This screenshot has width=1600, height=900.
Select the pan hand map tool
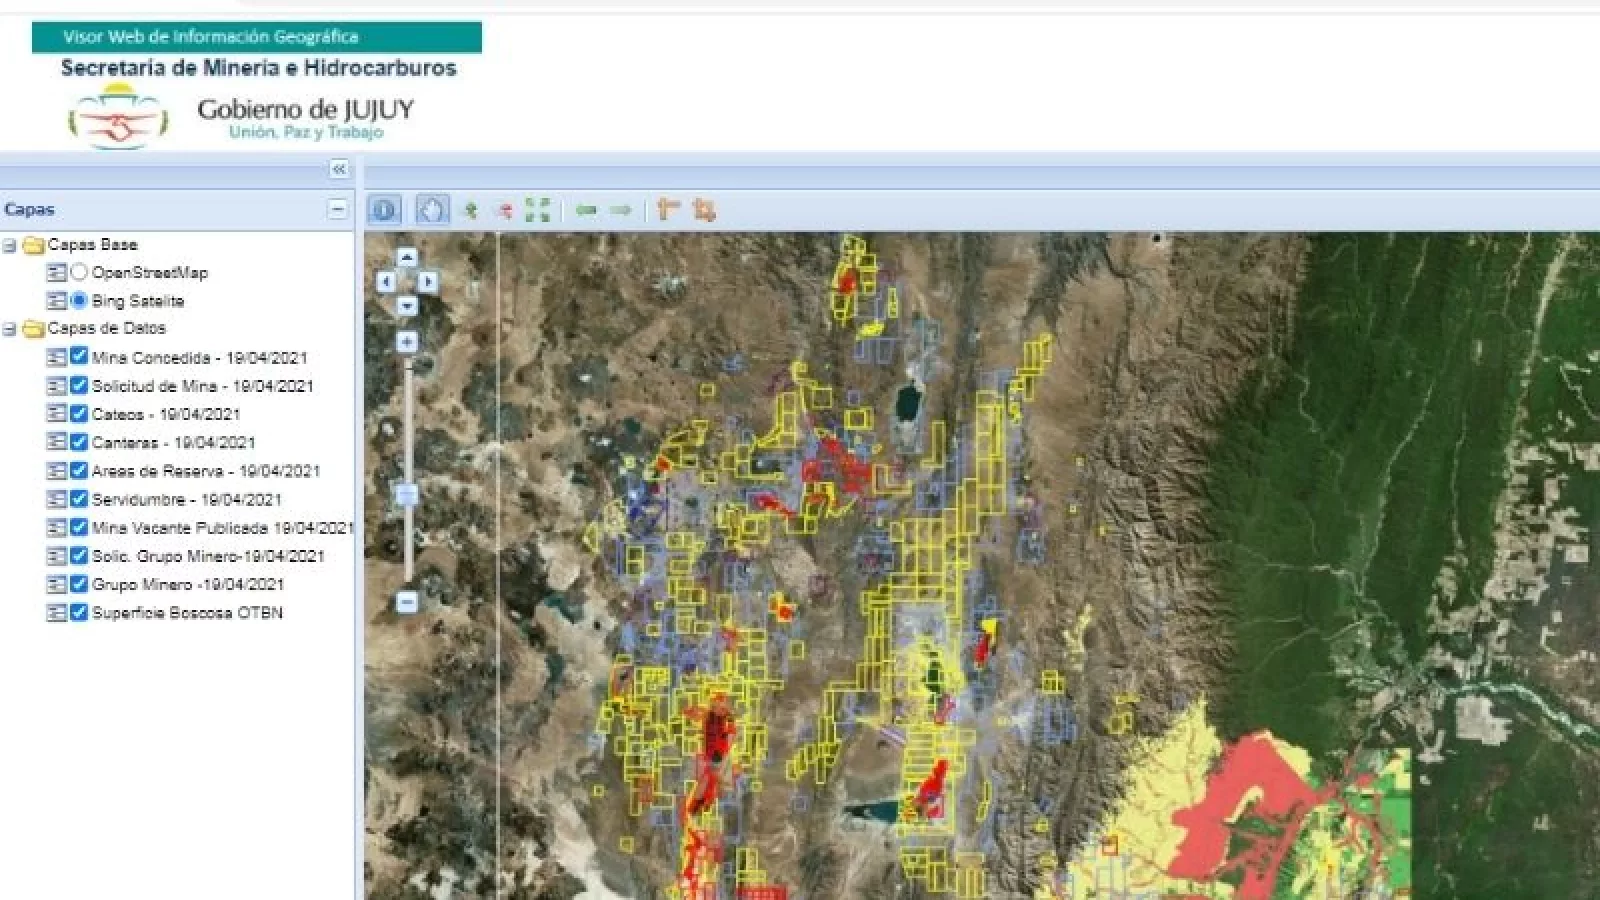432,210
